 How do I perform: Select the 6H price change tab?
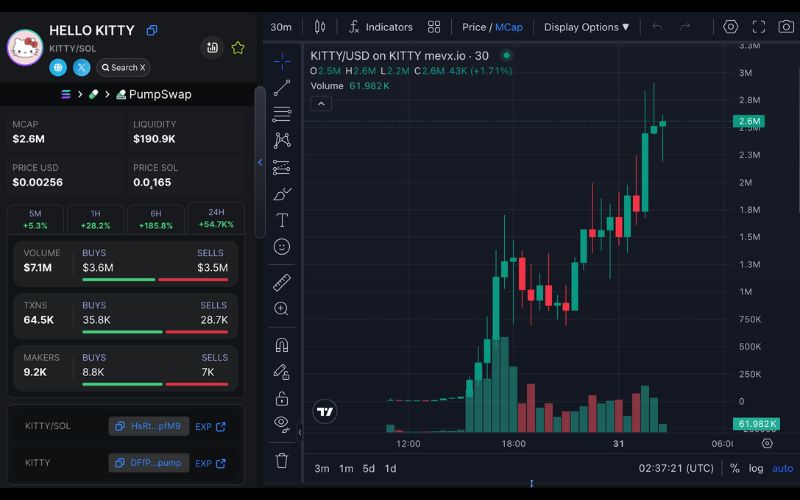click(156, 219)
